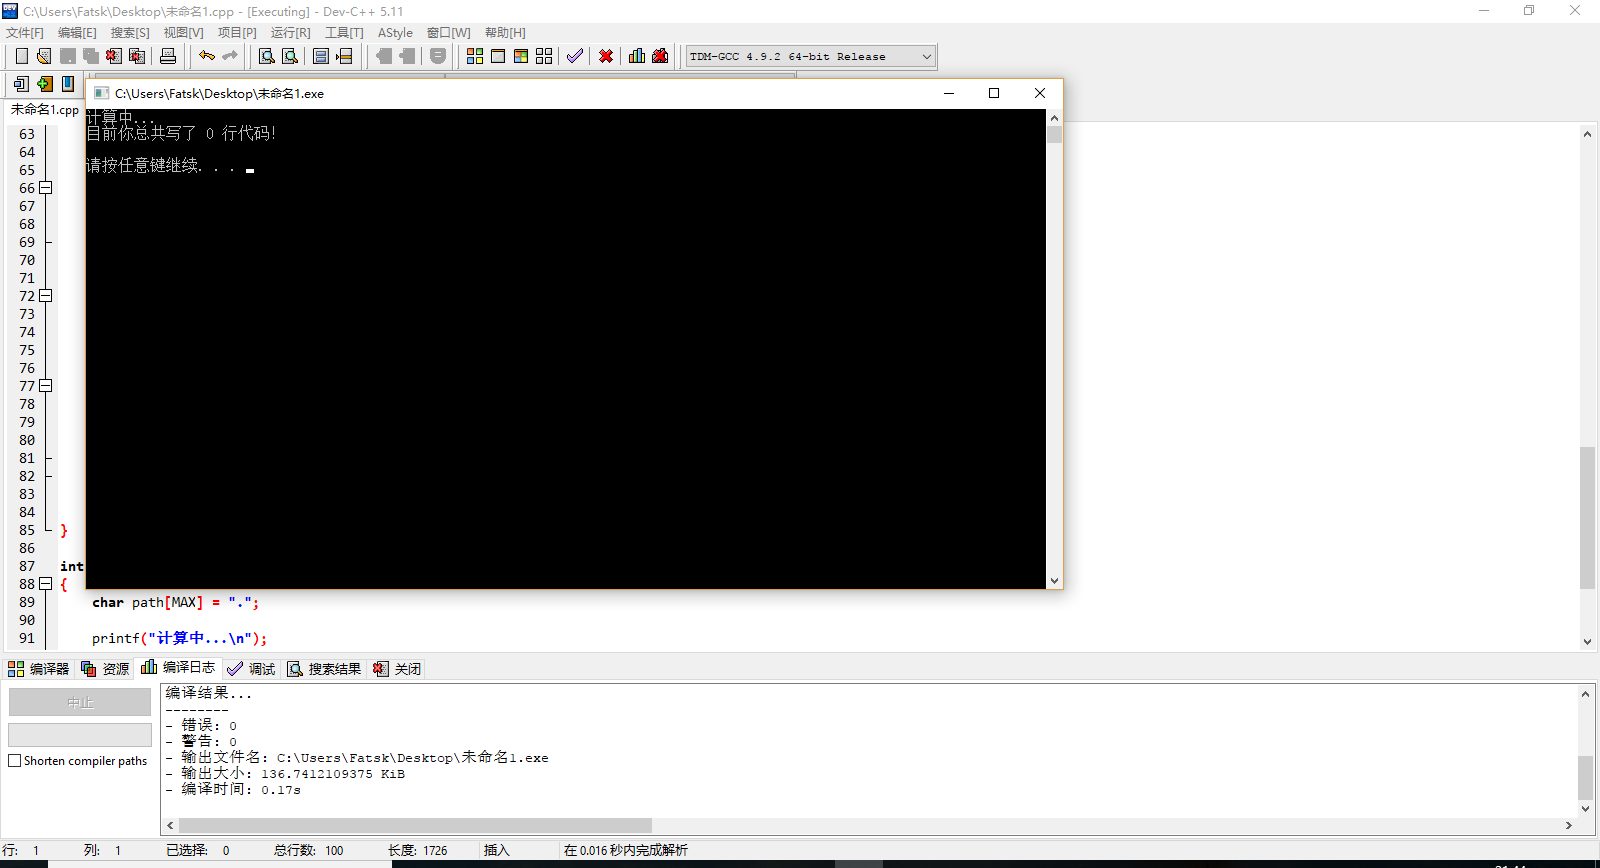Click the Insert icon in second toolbar row
The width and height of the screenshot is (1600, 868).
21,84
